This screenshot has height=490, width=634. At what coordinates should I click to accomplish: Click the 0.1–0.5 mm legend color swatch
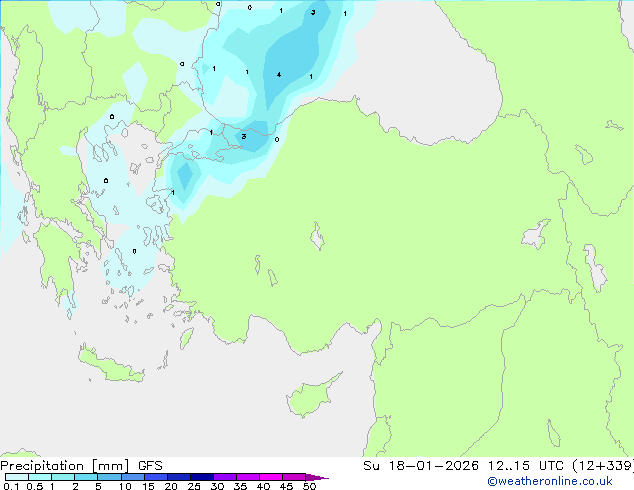[17, 477]
